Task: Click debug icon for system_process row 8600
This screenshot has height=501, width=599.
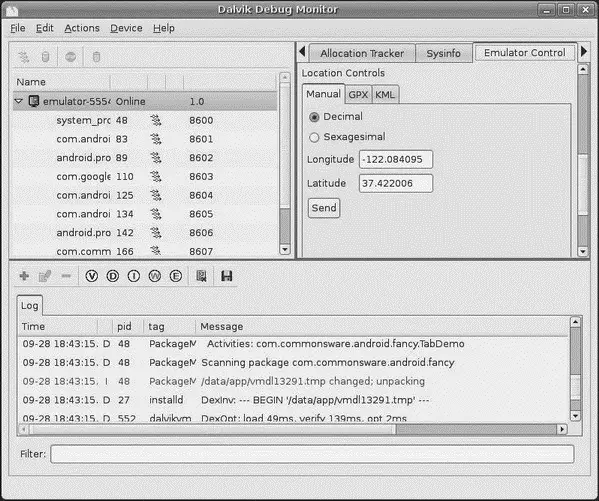Action: (155, 120)
